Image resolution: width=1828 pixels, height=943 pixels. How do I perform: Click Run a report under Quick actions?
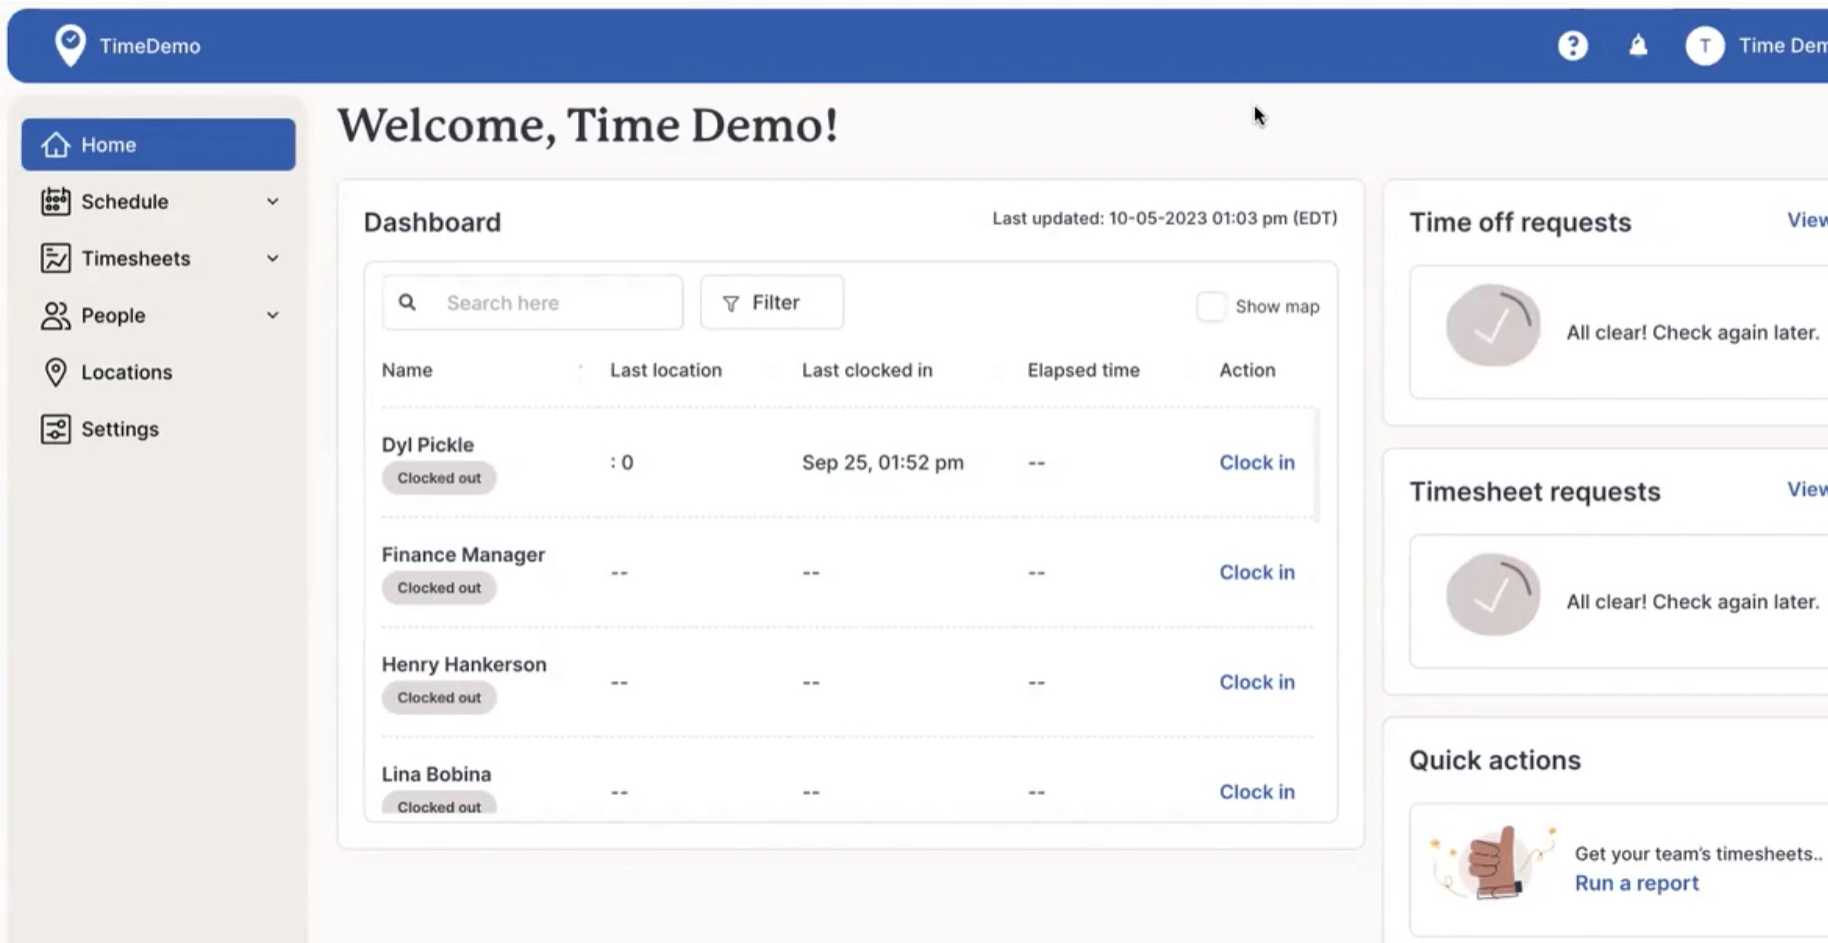[x=1636, y=883]
